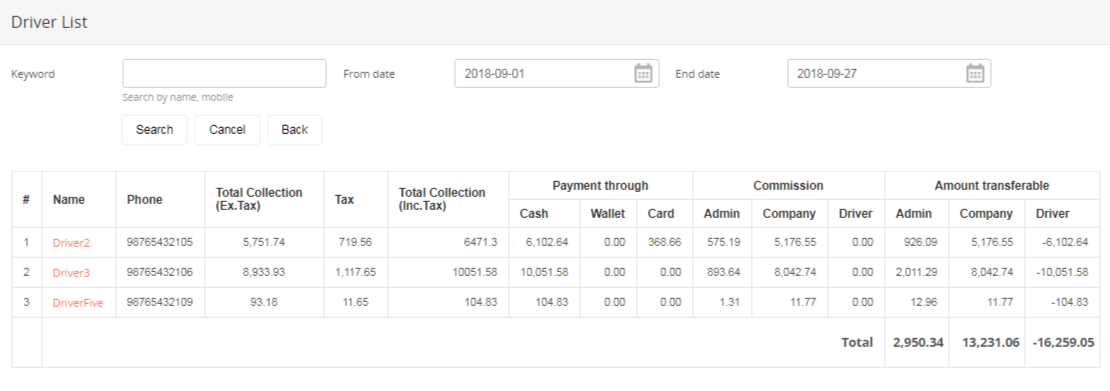Select the Card sub-column header

pyautogui.click(x=661, y=213)
